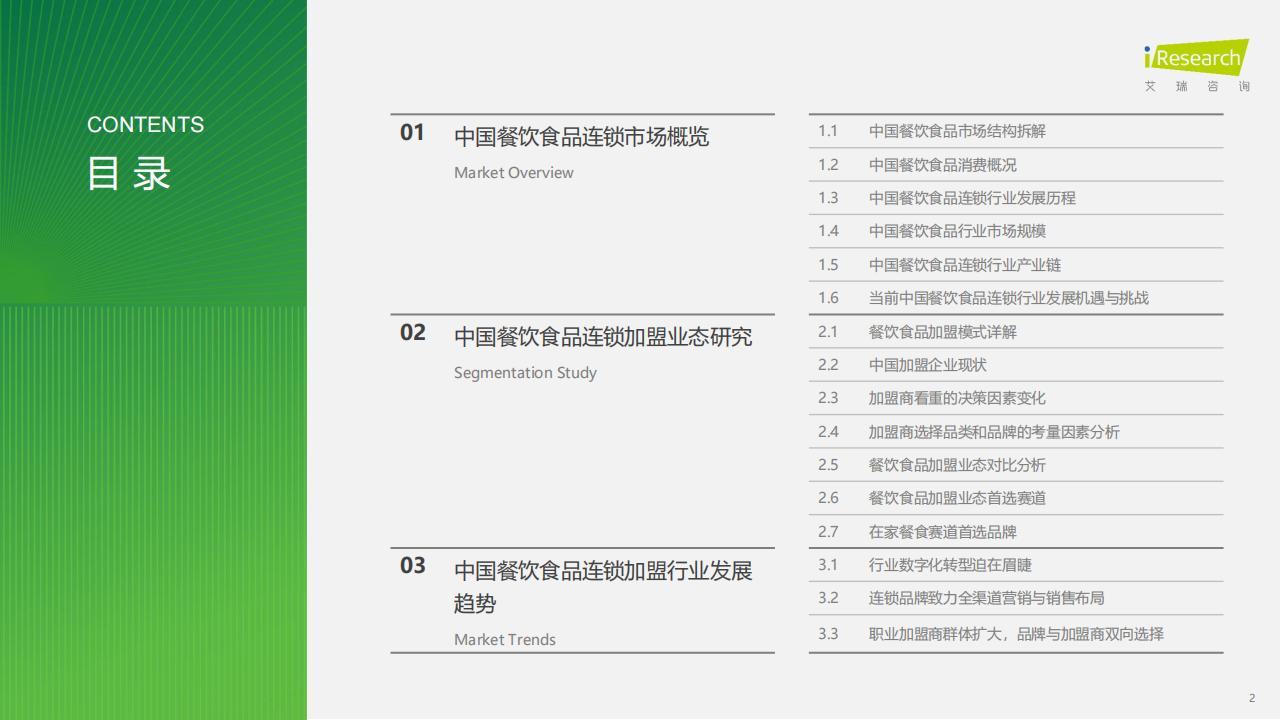Click 1.6 当前中国餐饮食品连锁行业发展机遇与挑战
The image size is (1280, 720).
click(x=1008, y=298)
